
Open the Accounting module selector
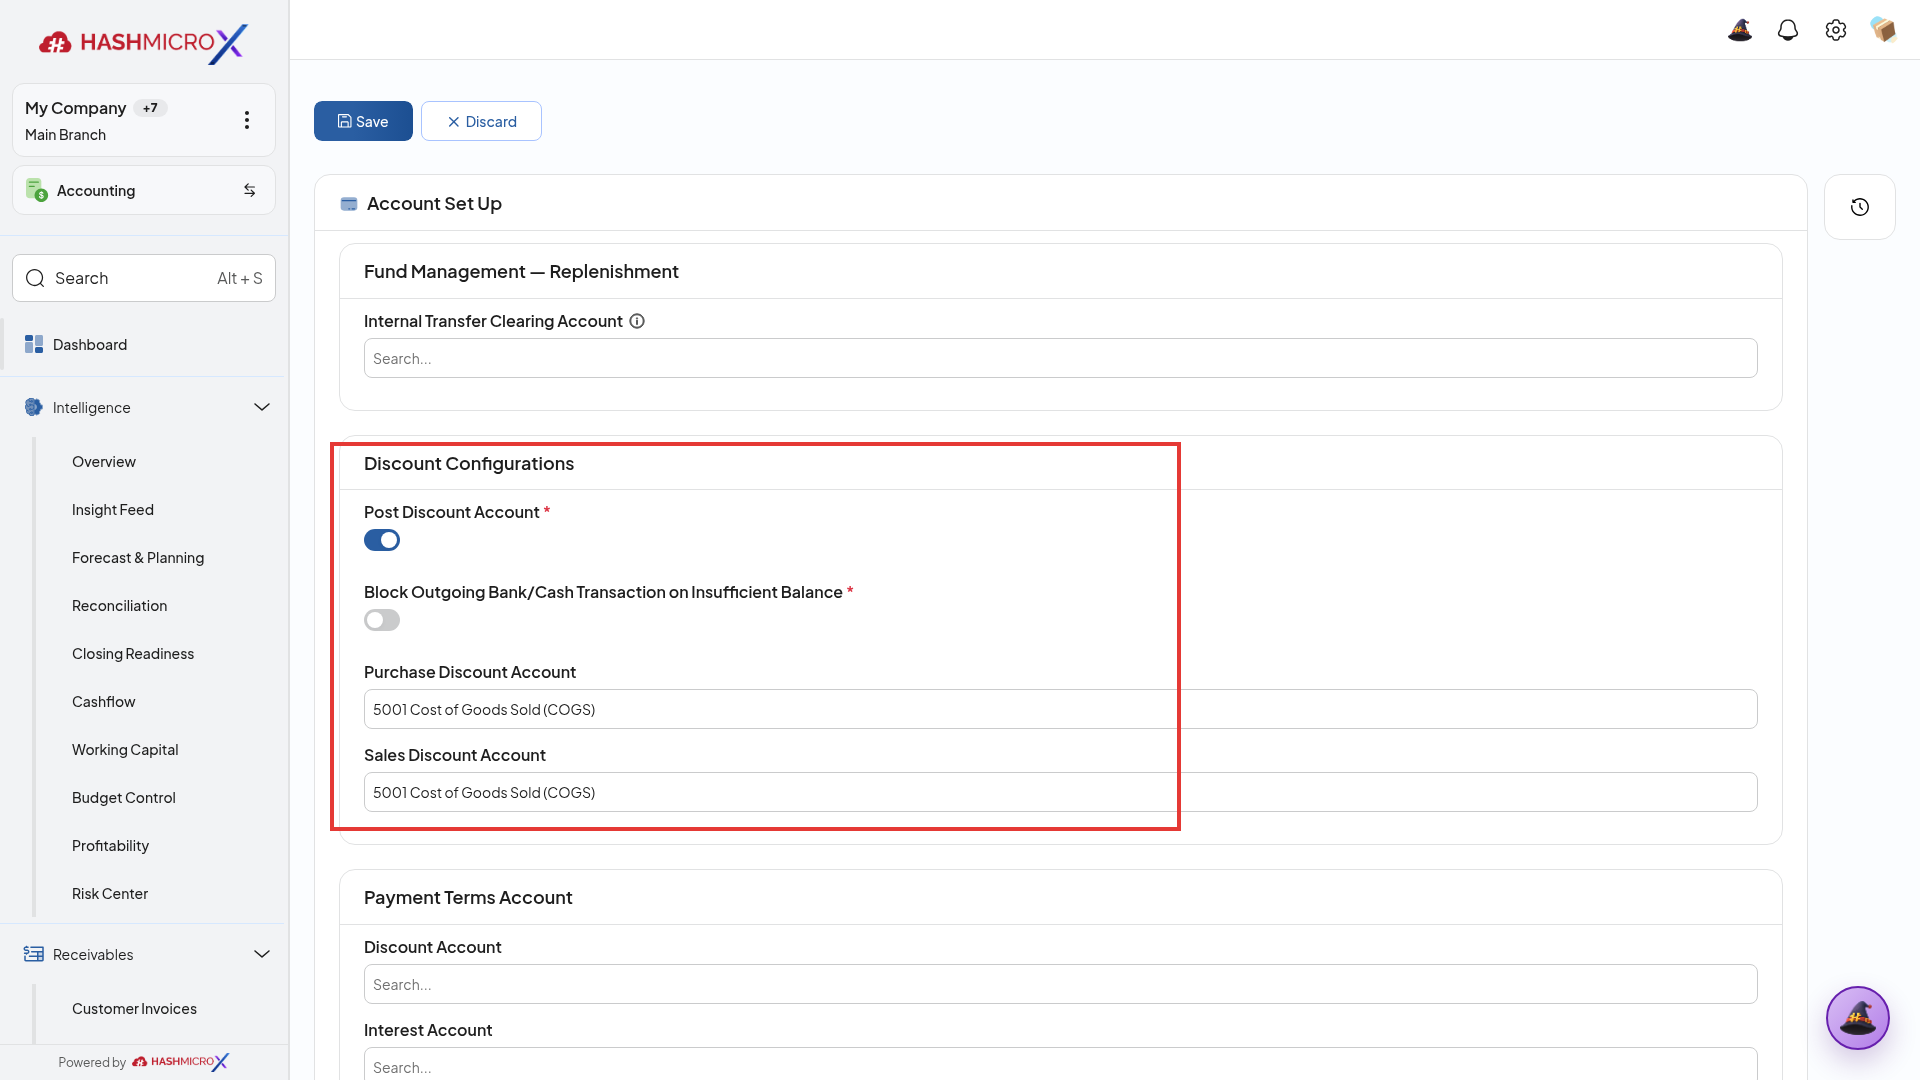point(144,190)
